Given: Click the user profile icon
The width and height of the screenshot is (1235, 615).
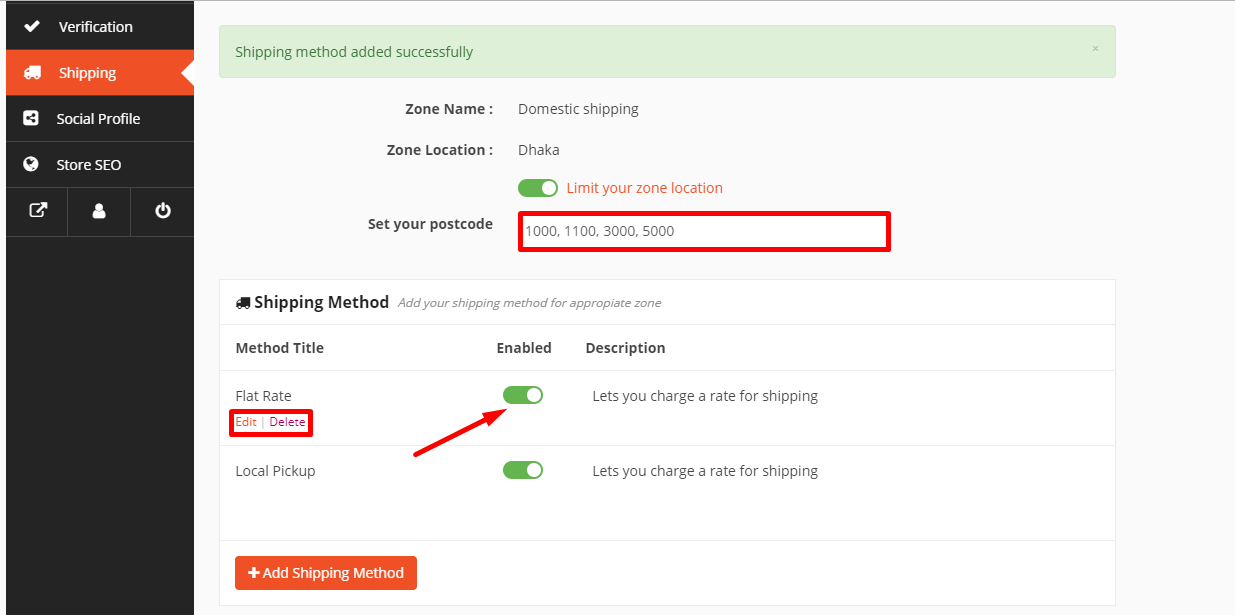Looking at the screenshot, I should (99, 211).
